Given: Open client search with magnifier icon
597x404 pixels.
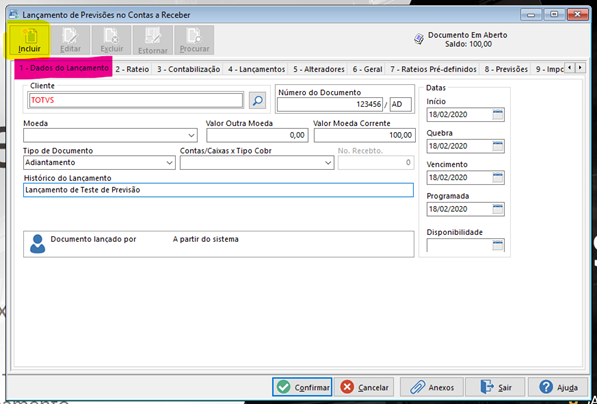Looking at the screenshot, I should pos(257,101).
